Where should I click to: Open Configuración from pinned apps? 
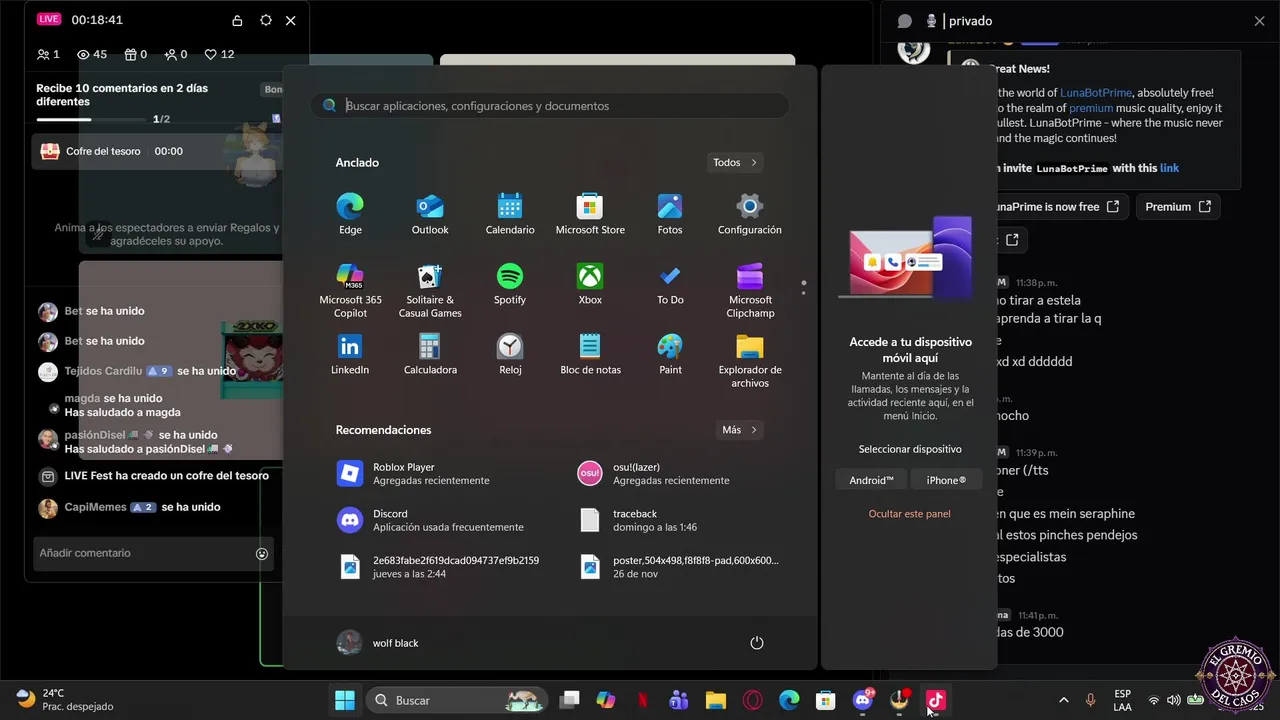pyautogui.click(x=750, y=214)
